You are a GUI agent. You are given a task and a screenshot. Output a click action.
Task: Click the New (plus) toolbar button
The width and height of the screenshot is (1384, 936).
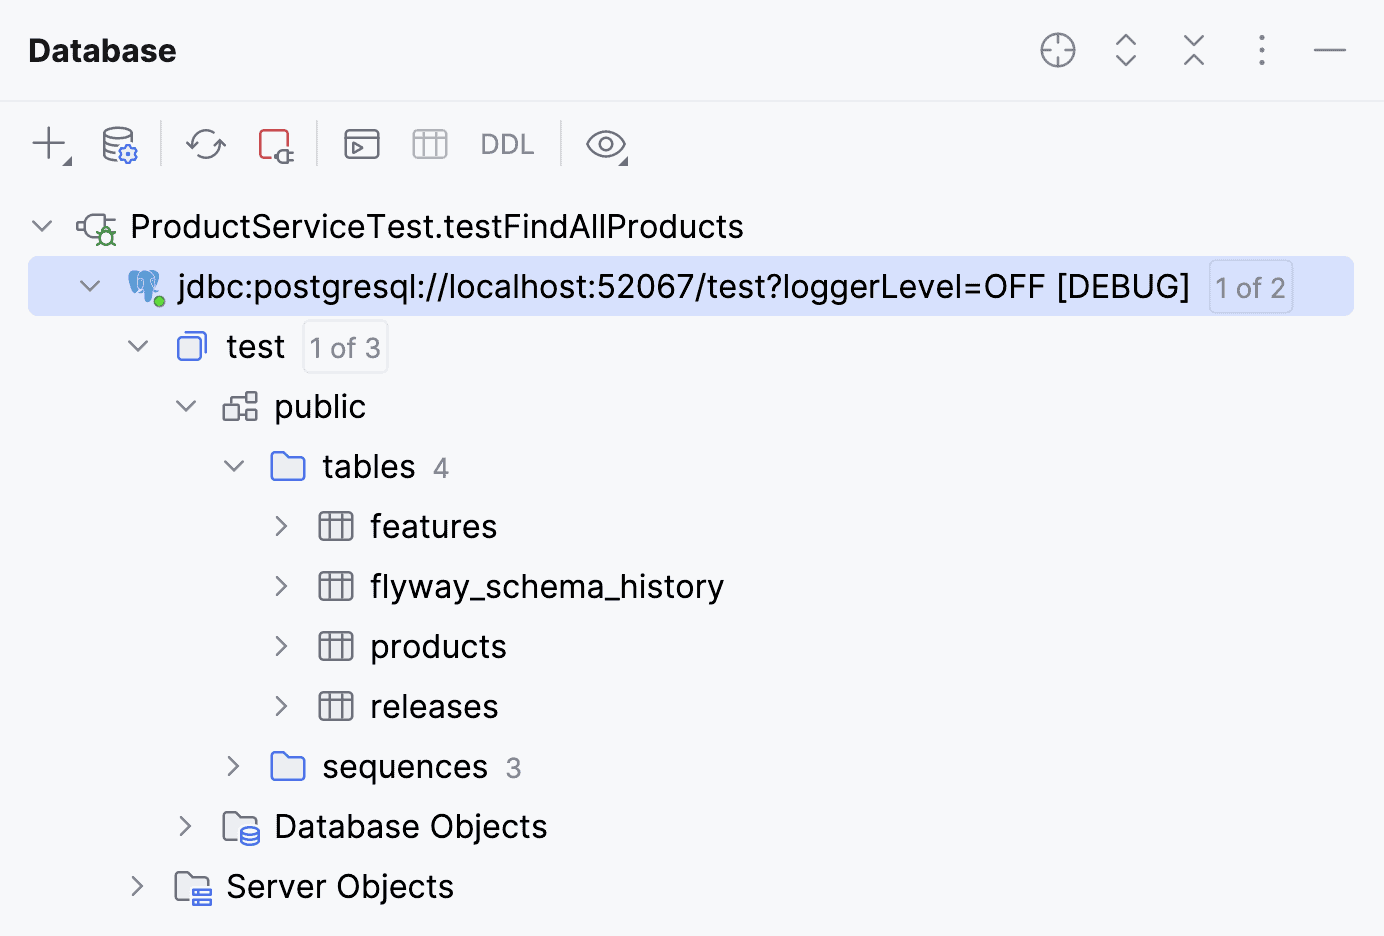click(49, 144)
